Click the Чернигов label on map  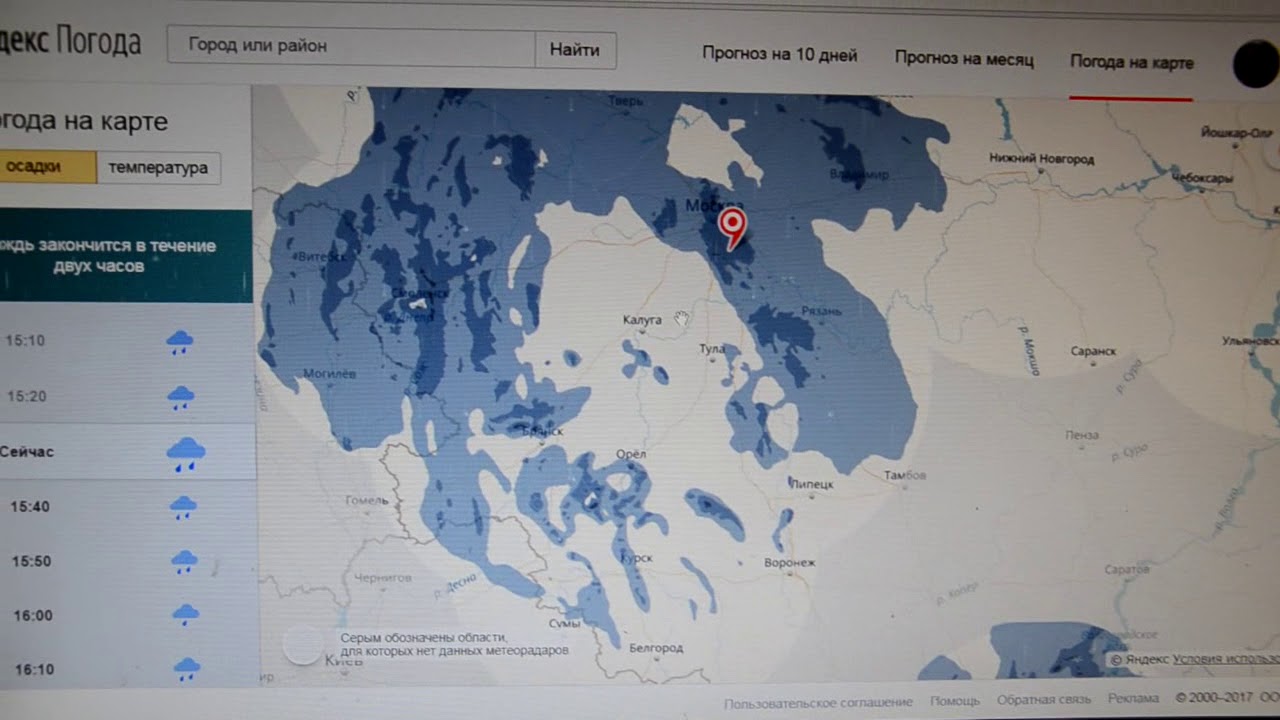383,577
